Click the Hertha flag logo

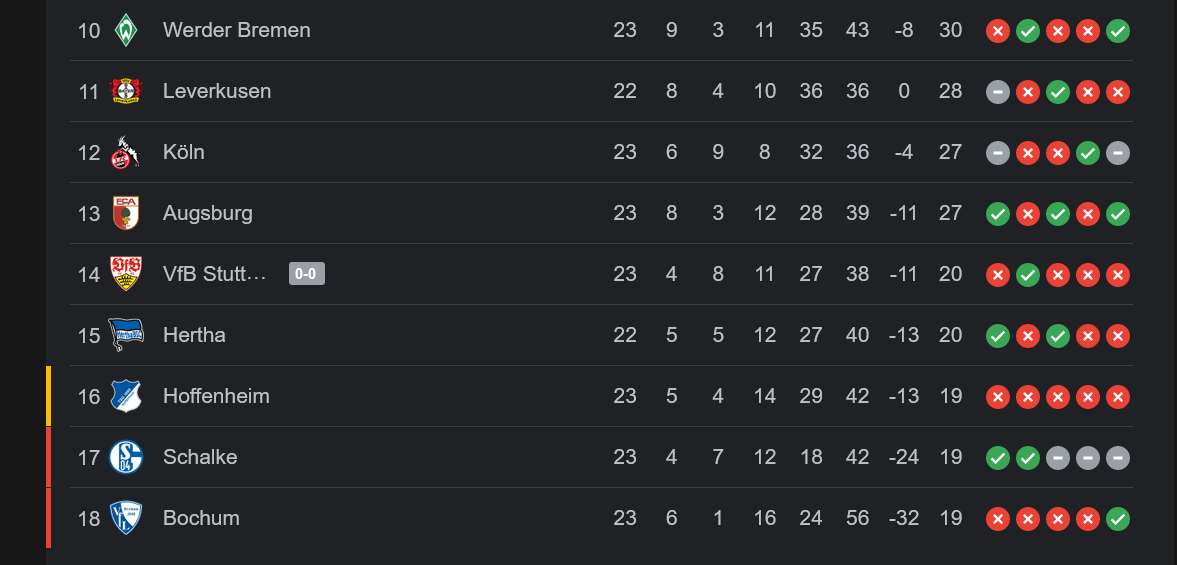(x=125, y=335)
